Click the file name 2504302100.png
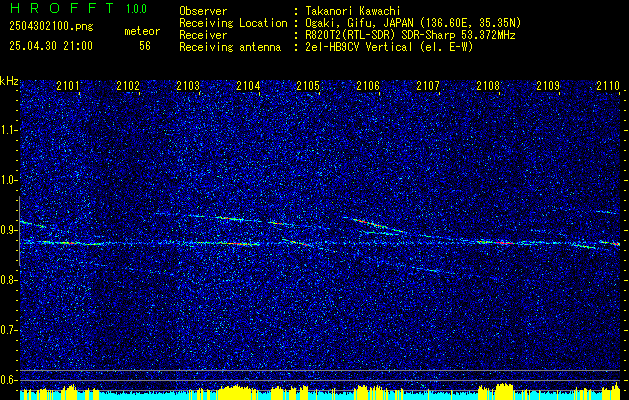 [x=51, y=27]
